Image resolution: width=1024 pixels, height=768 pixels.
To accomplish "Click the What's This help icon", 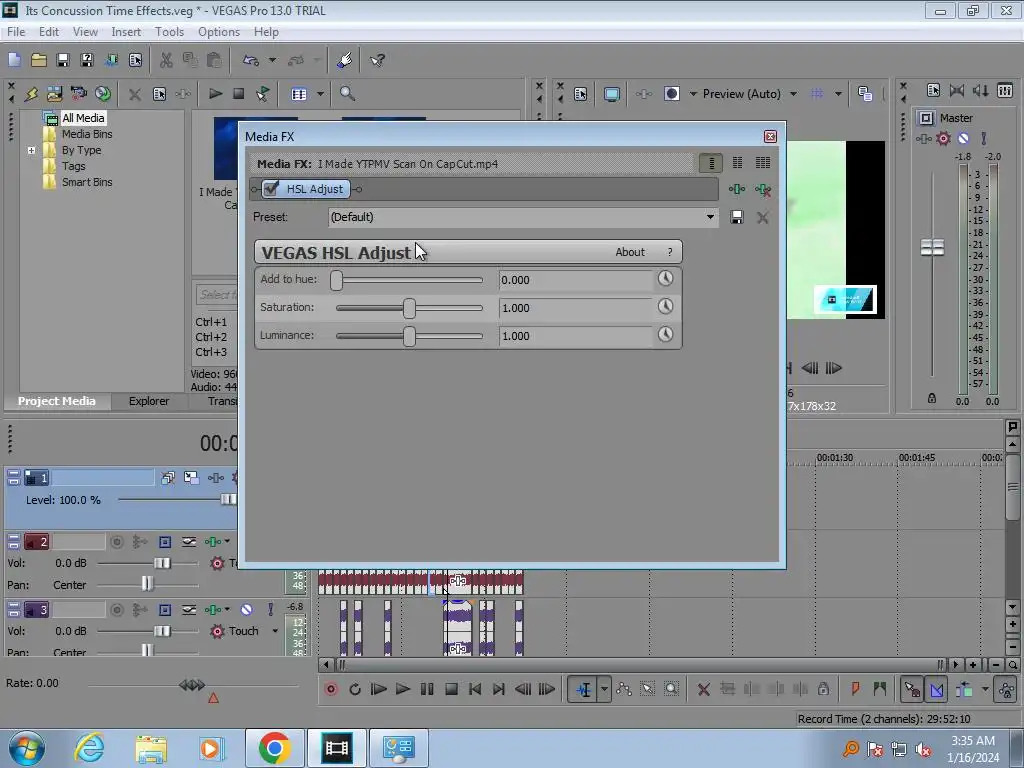I will [x=377, y=60].
